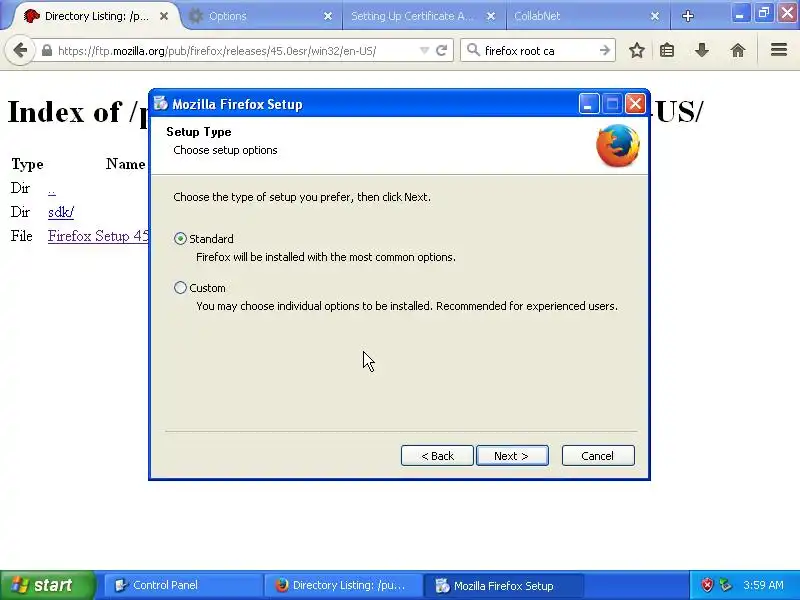Go back with the Back button
The width and height of the screenshot is (800, 600).
pos(437,456)
